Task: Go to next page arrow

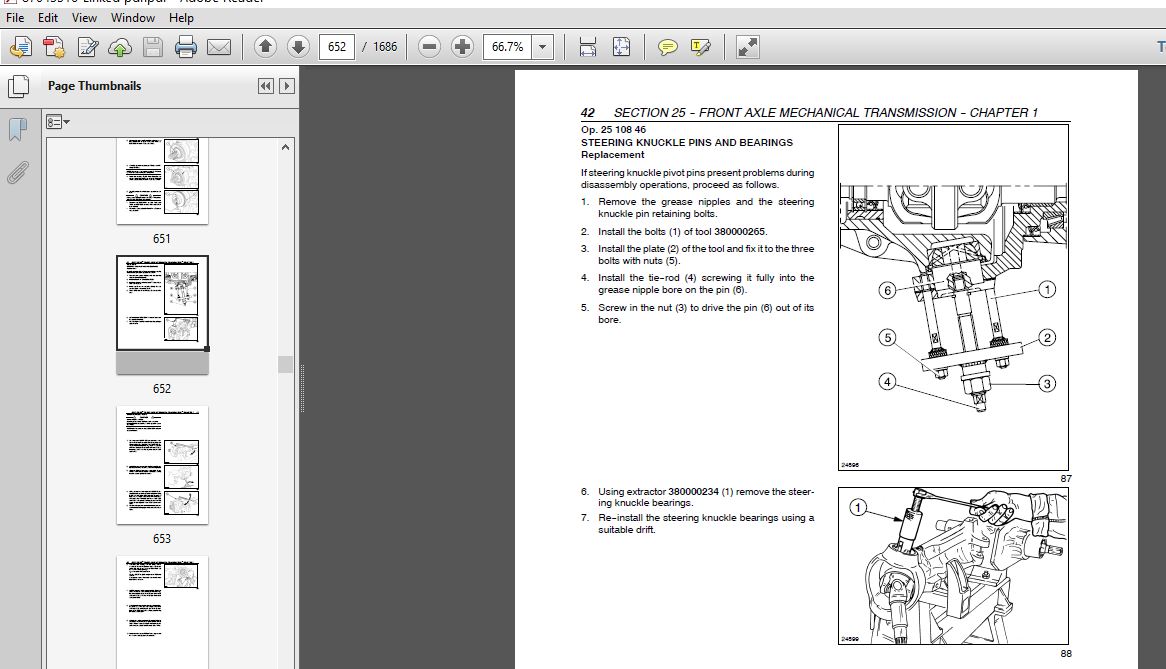Action: pos(298,47)
